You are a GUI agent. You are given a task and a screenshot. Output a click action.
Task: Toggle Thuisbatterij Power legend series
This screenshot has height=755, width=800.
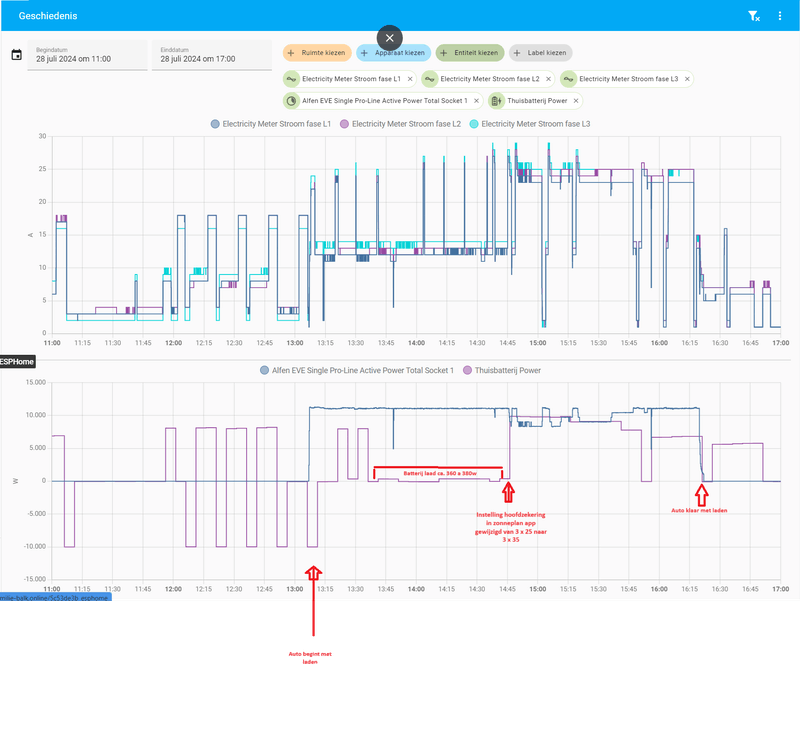[x=502, y=370]
